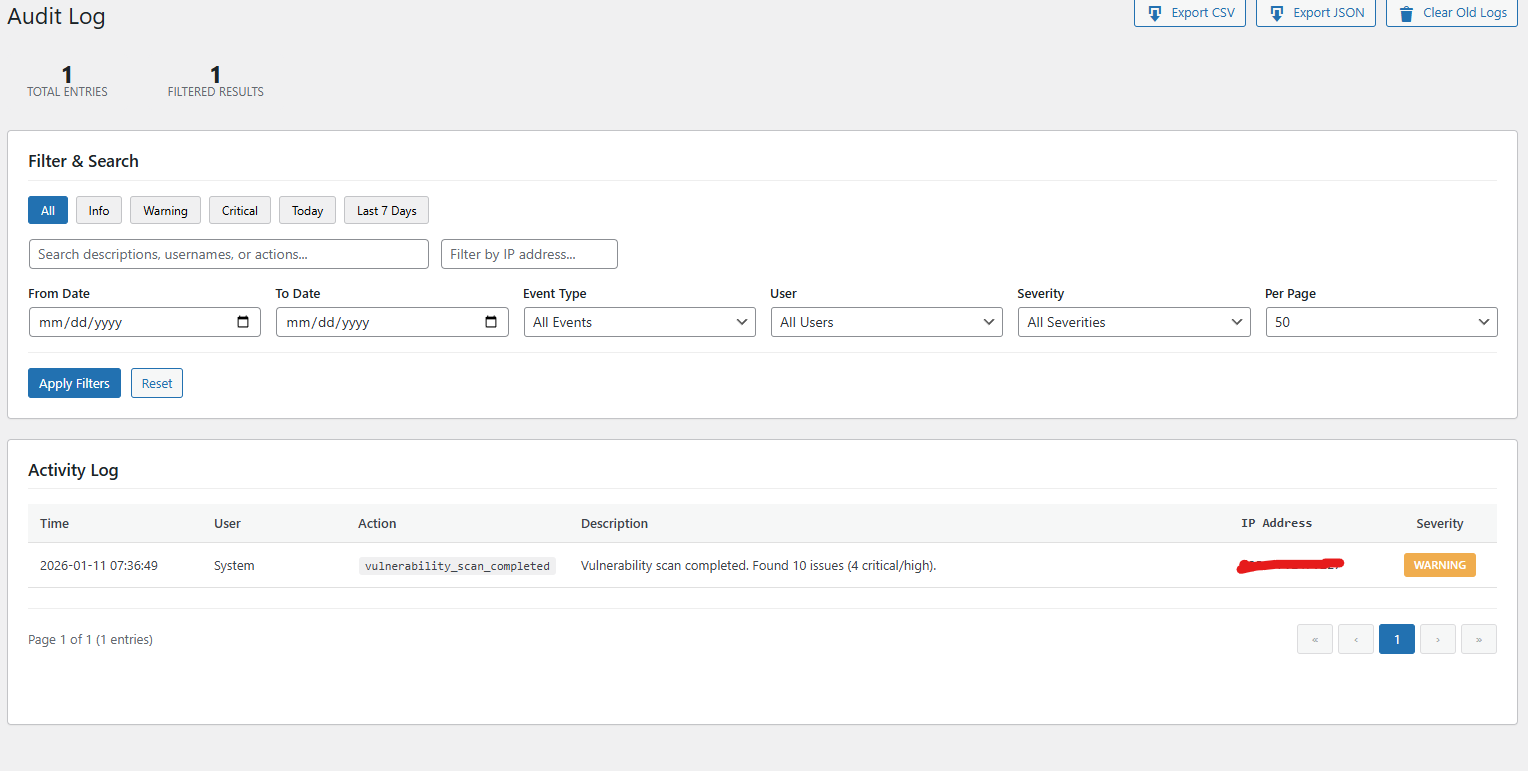Open the calendar picker in From Date field
Viewport: 1528px width, 771px height.
[x=243, y=321]
